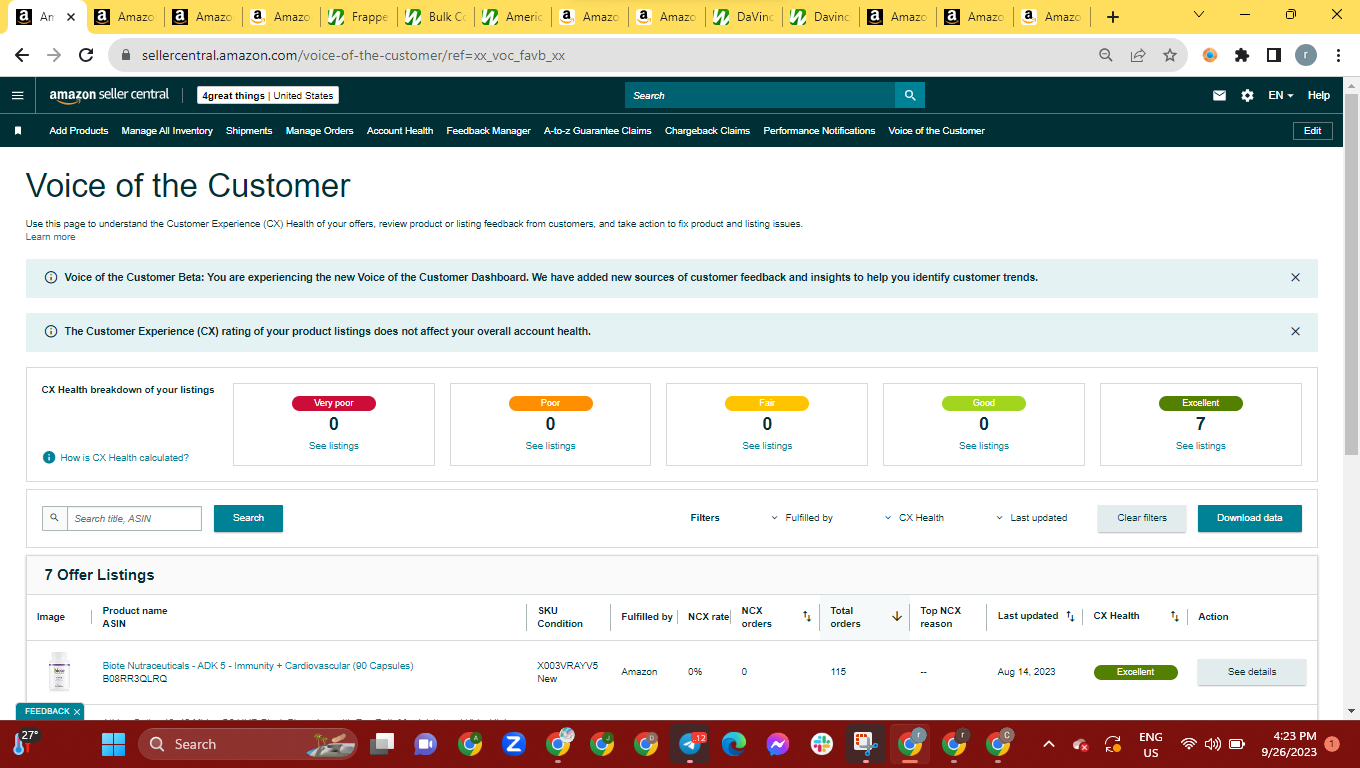1360x768 pixels.
Task: Launch Slack from the taskbar
Action: click(822, 744)
